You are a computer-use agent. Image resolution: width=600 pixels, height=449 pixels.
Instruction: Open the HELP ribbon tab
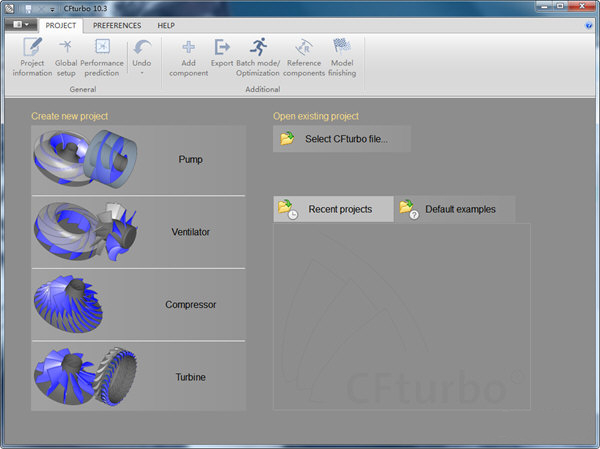pos(166,25)
